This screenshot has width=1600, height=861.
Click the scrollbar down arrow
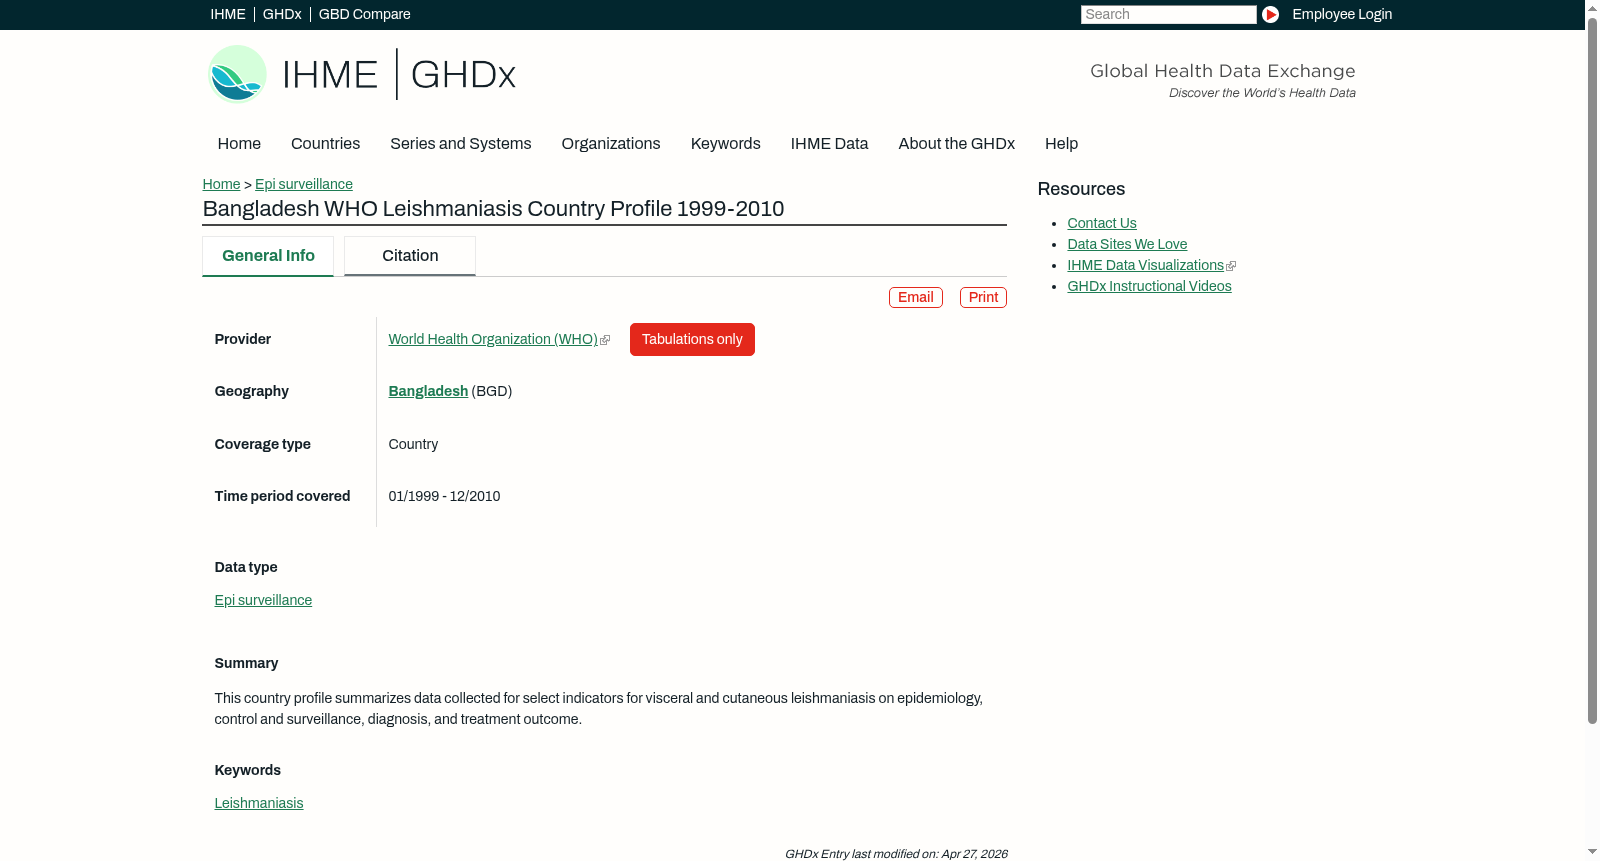tap(1592, 852)
